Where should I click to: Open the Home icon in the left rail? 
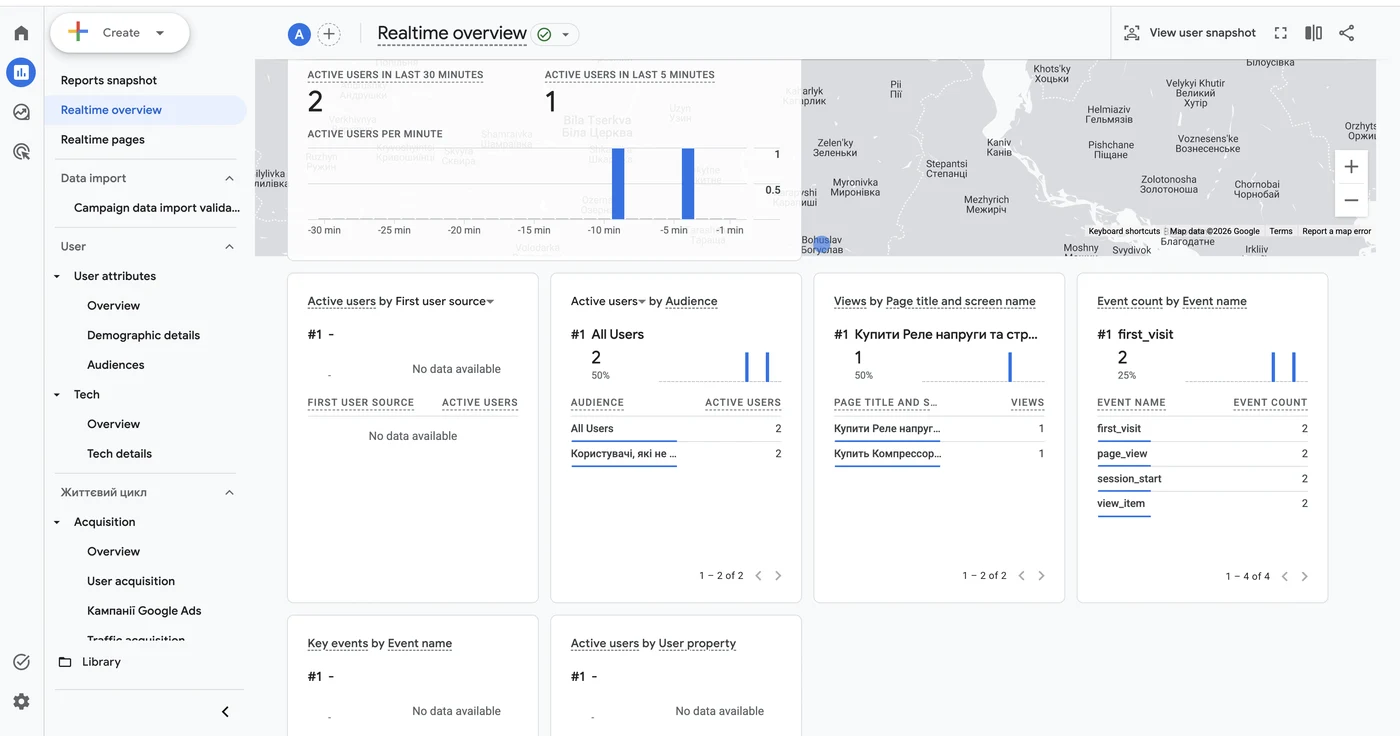coord(21,33)
